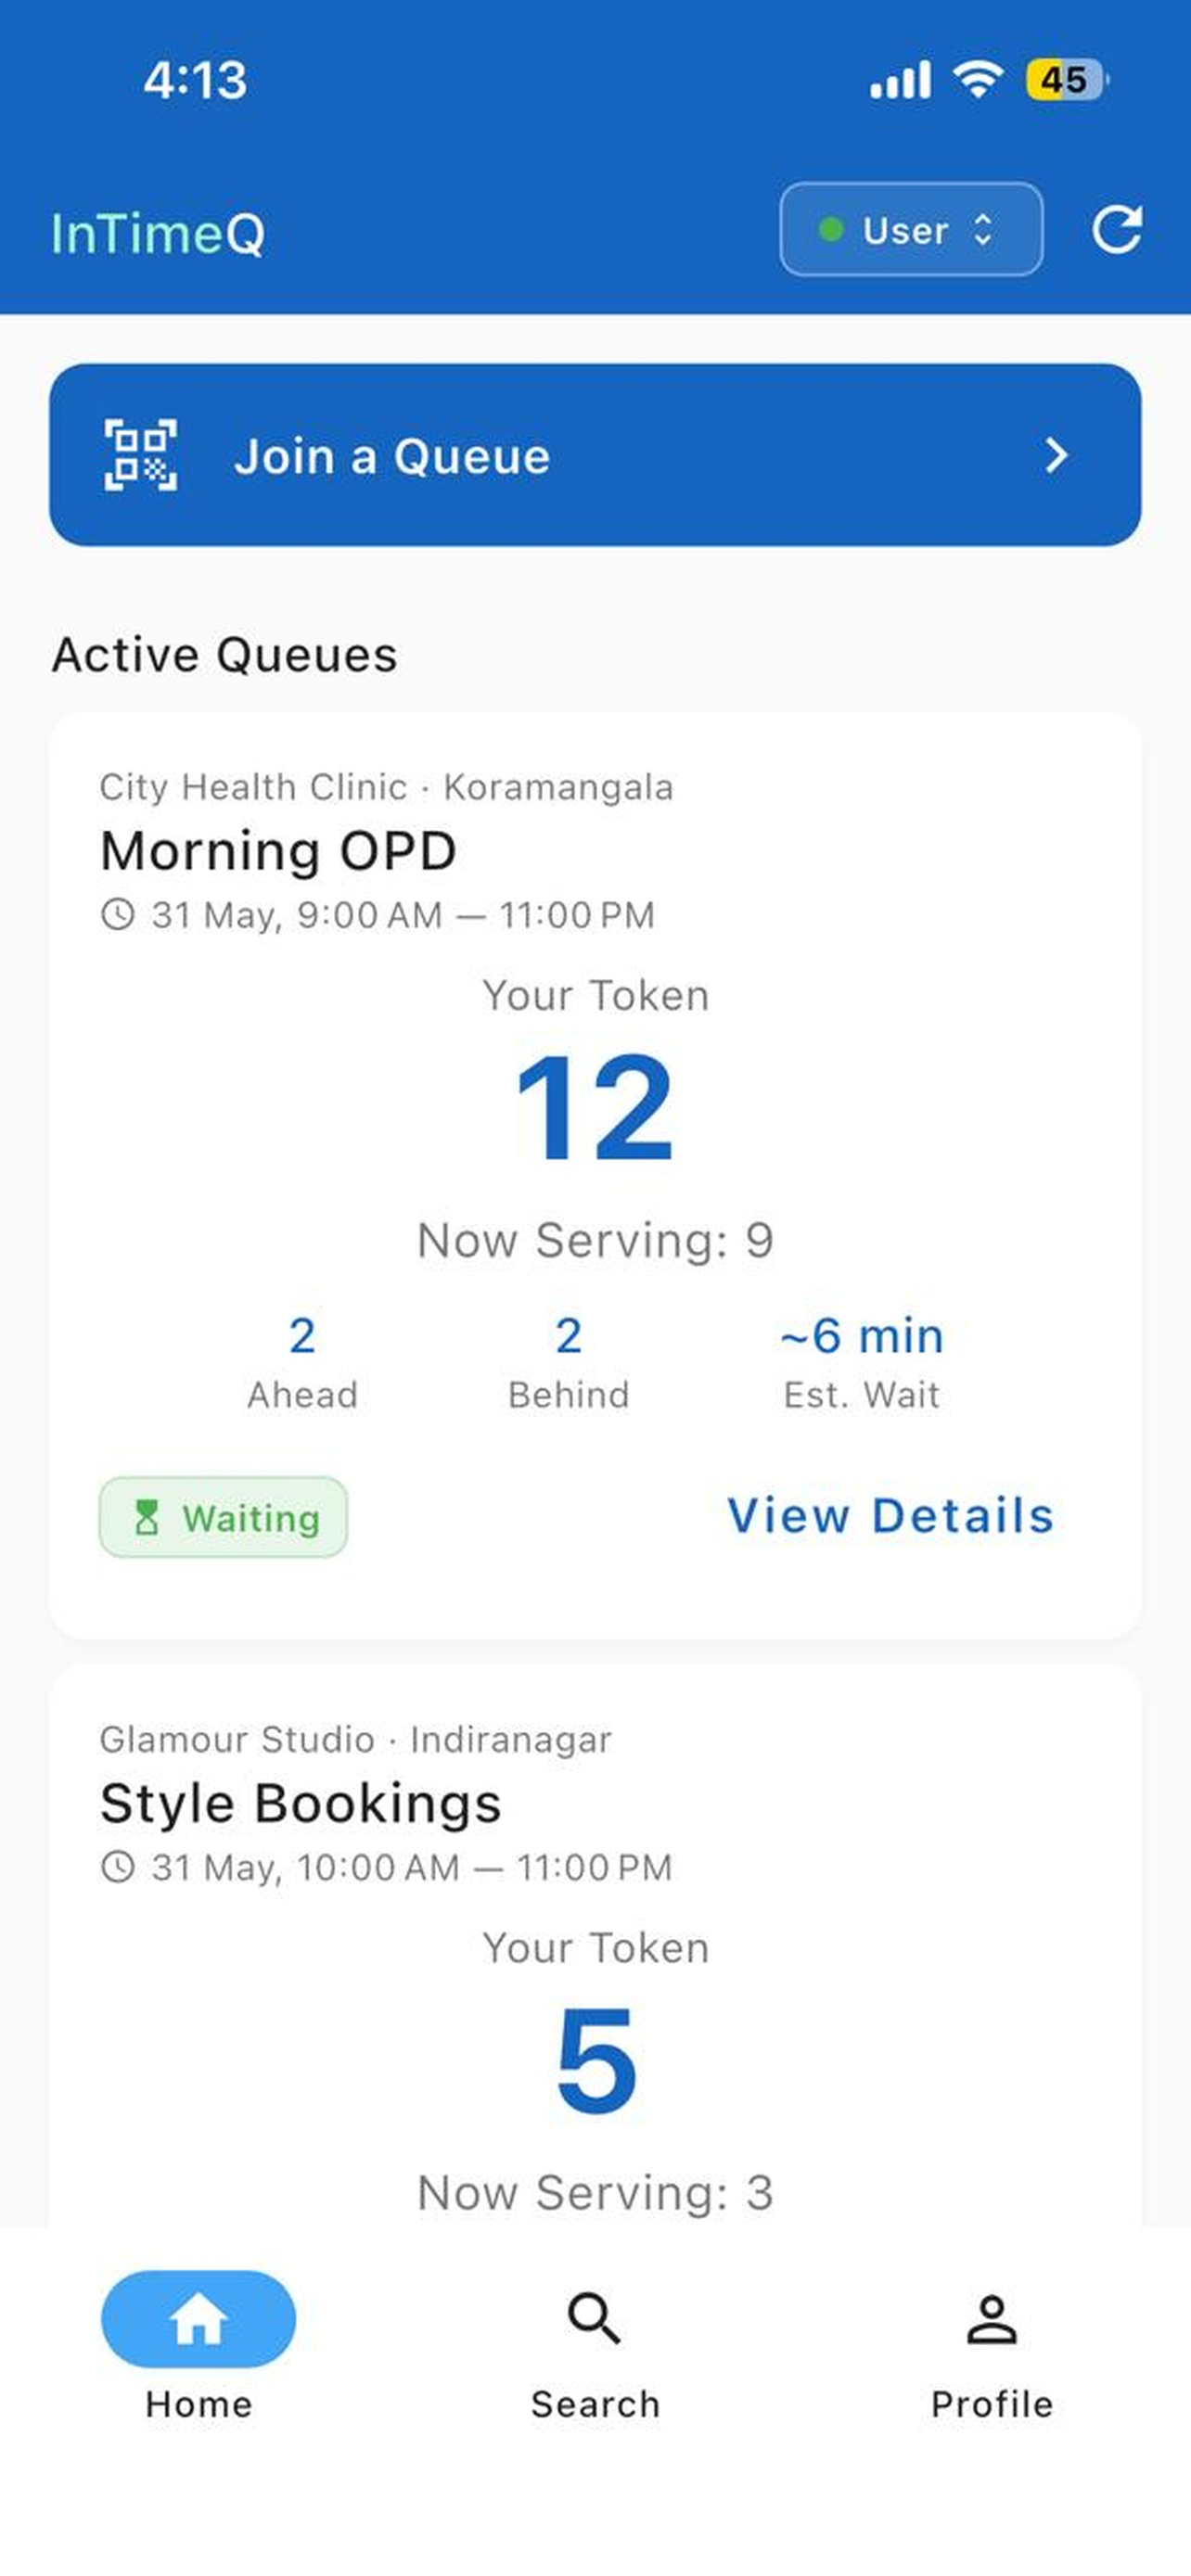Click the clock icon under Morning OPD
1191x2576 pixels.
(118, 914)
